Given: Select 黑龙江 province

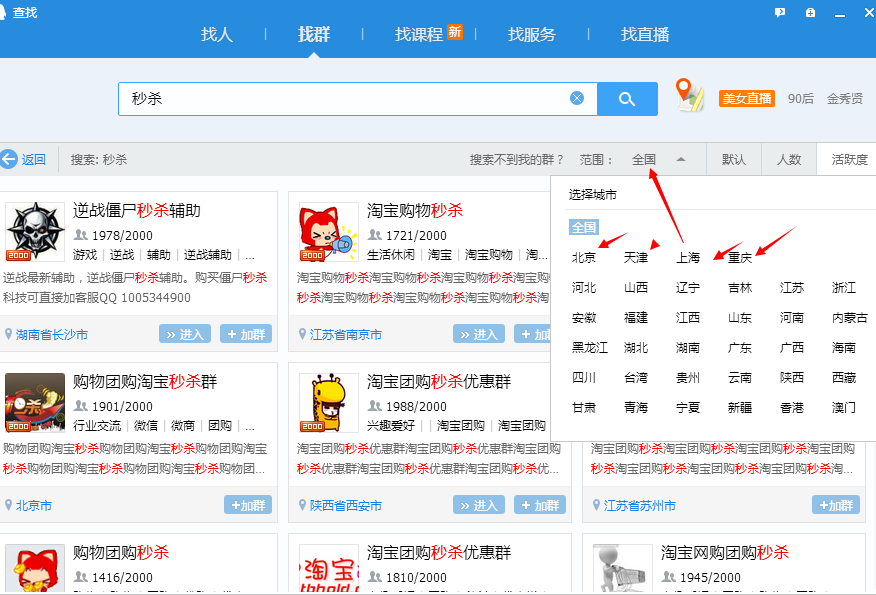Looking at the screenshot, I should click(589, 348).
